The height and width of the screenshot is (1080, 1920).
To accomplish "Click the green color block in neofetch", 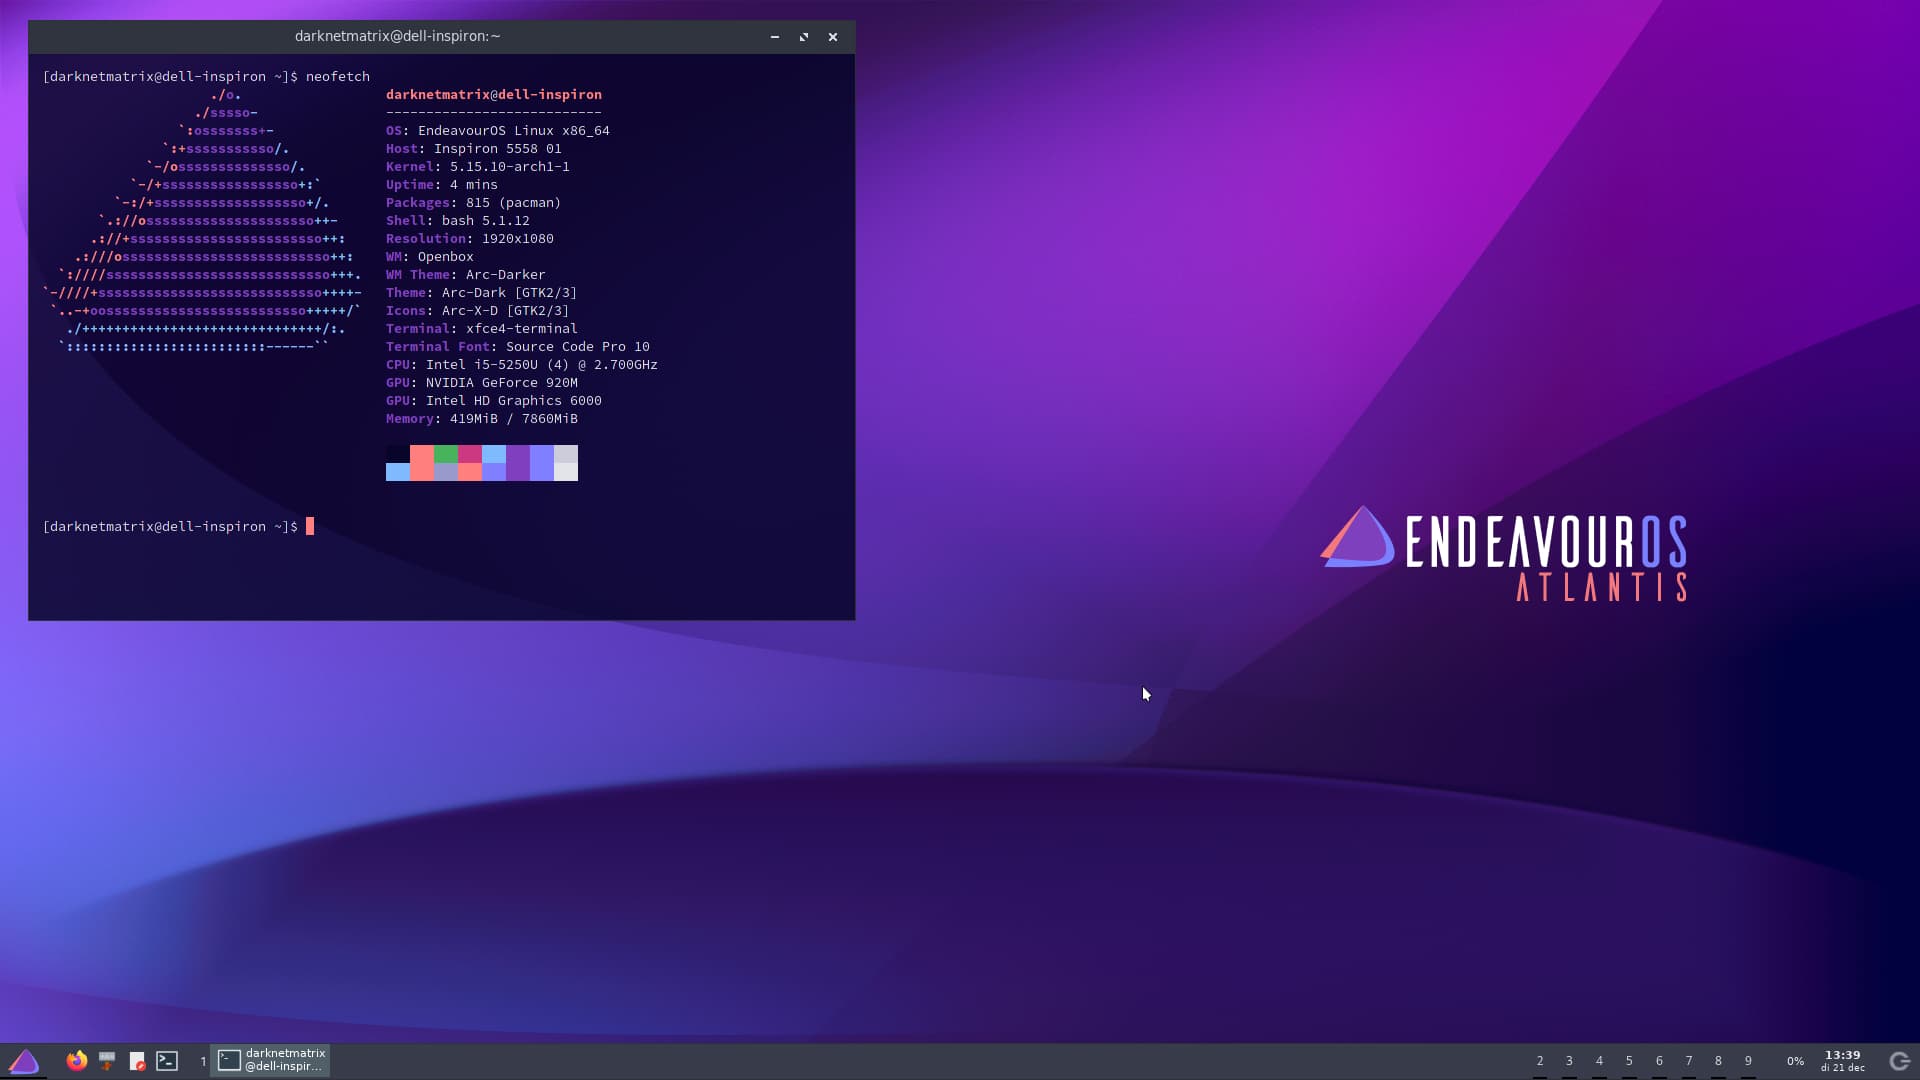I will click(x=446, y=454).
